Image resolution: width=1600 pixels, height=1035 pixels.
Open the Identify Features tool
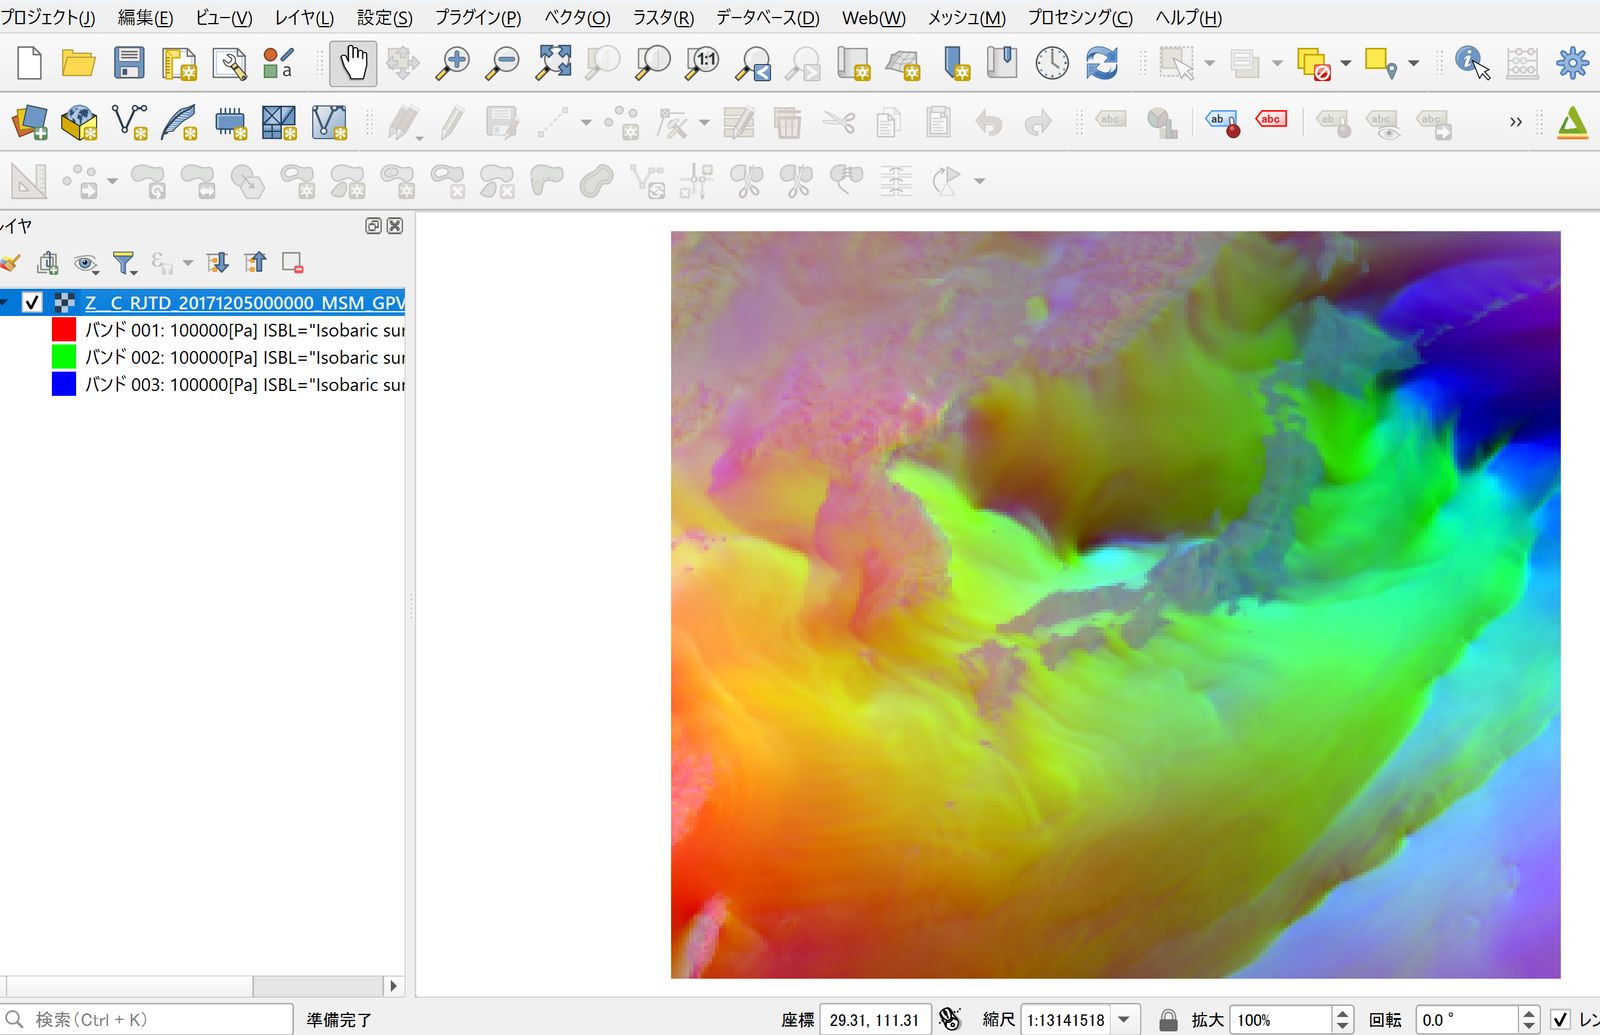[x=1472, y=63]
